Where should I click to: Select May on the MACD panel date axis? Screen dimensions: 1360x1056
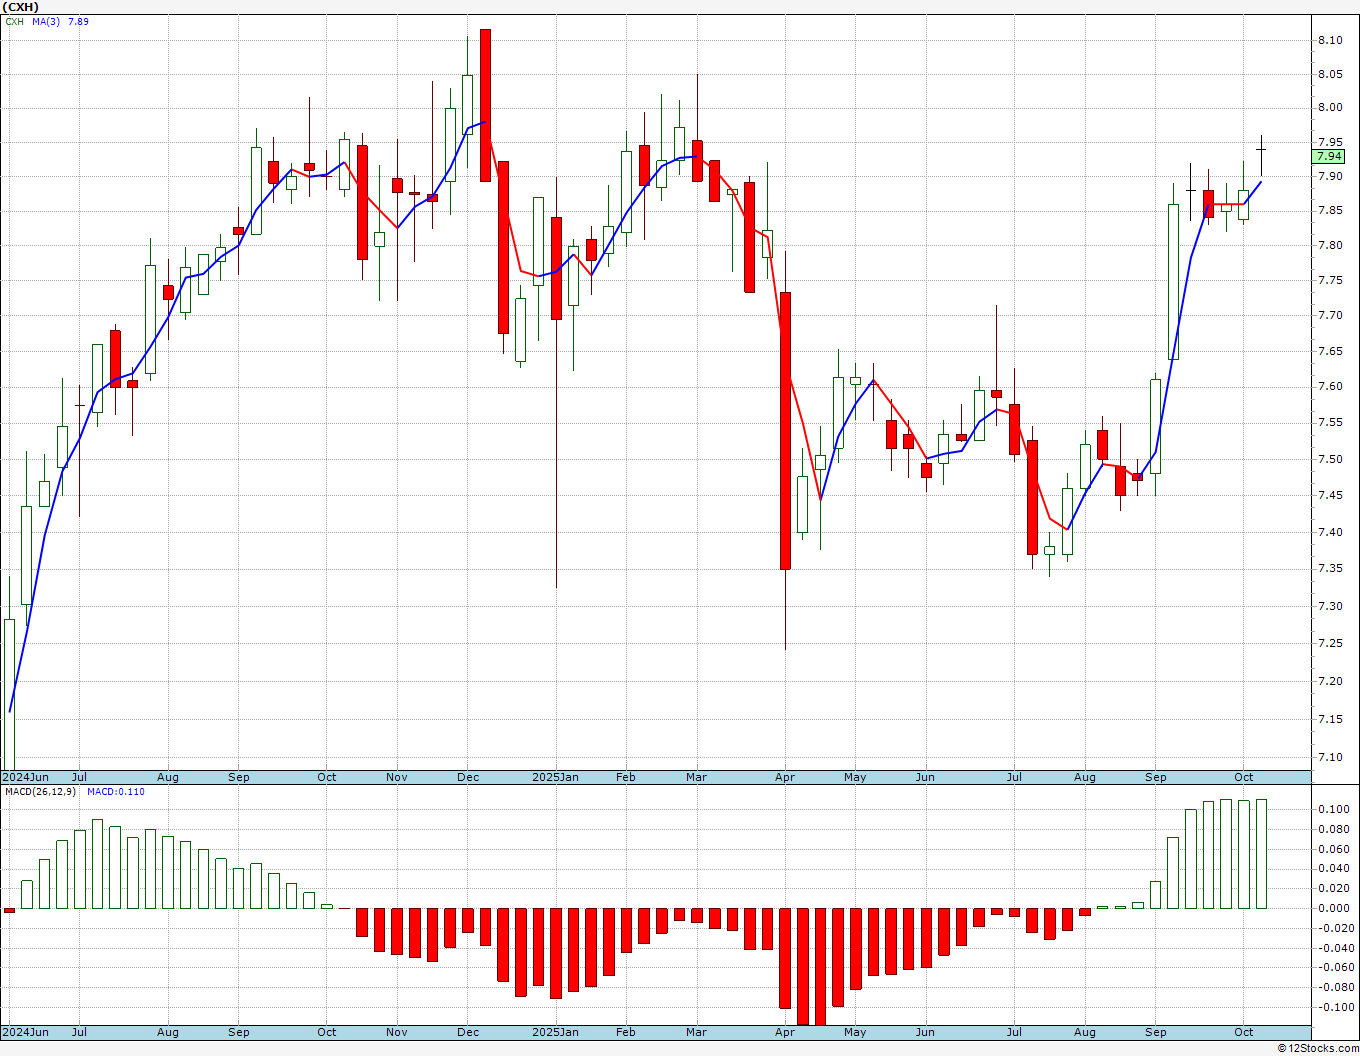855,1032
